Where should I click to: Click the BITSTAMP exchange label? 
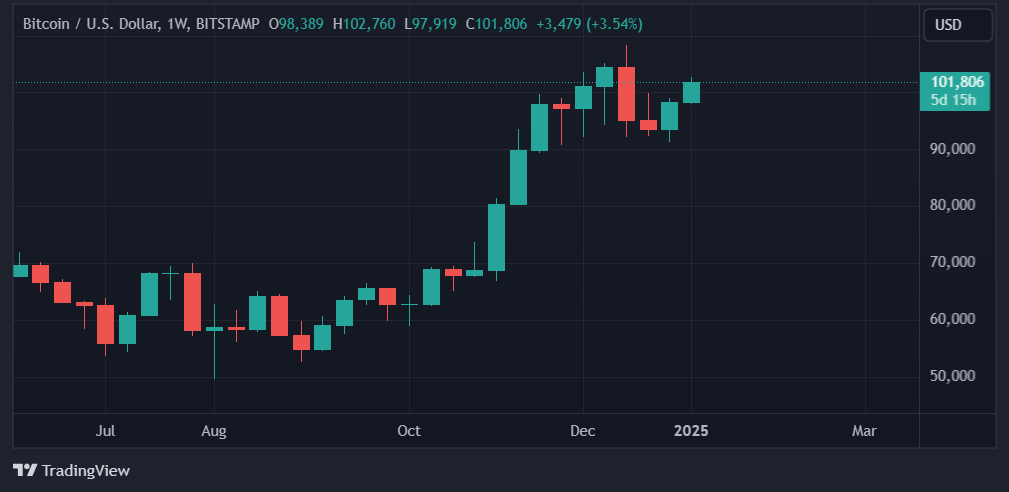[229, 23]
